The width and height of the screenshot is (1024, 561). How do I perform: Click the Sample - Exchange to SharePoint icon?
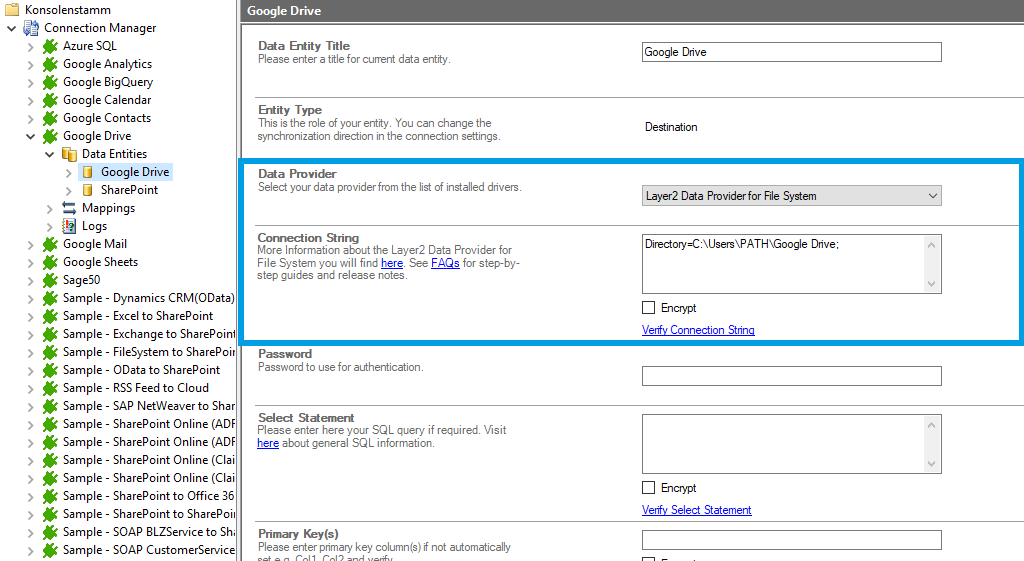coord(50,334)
